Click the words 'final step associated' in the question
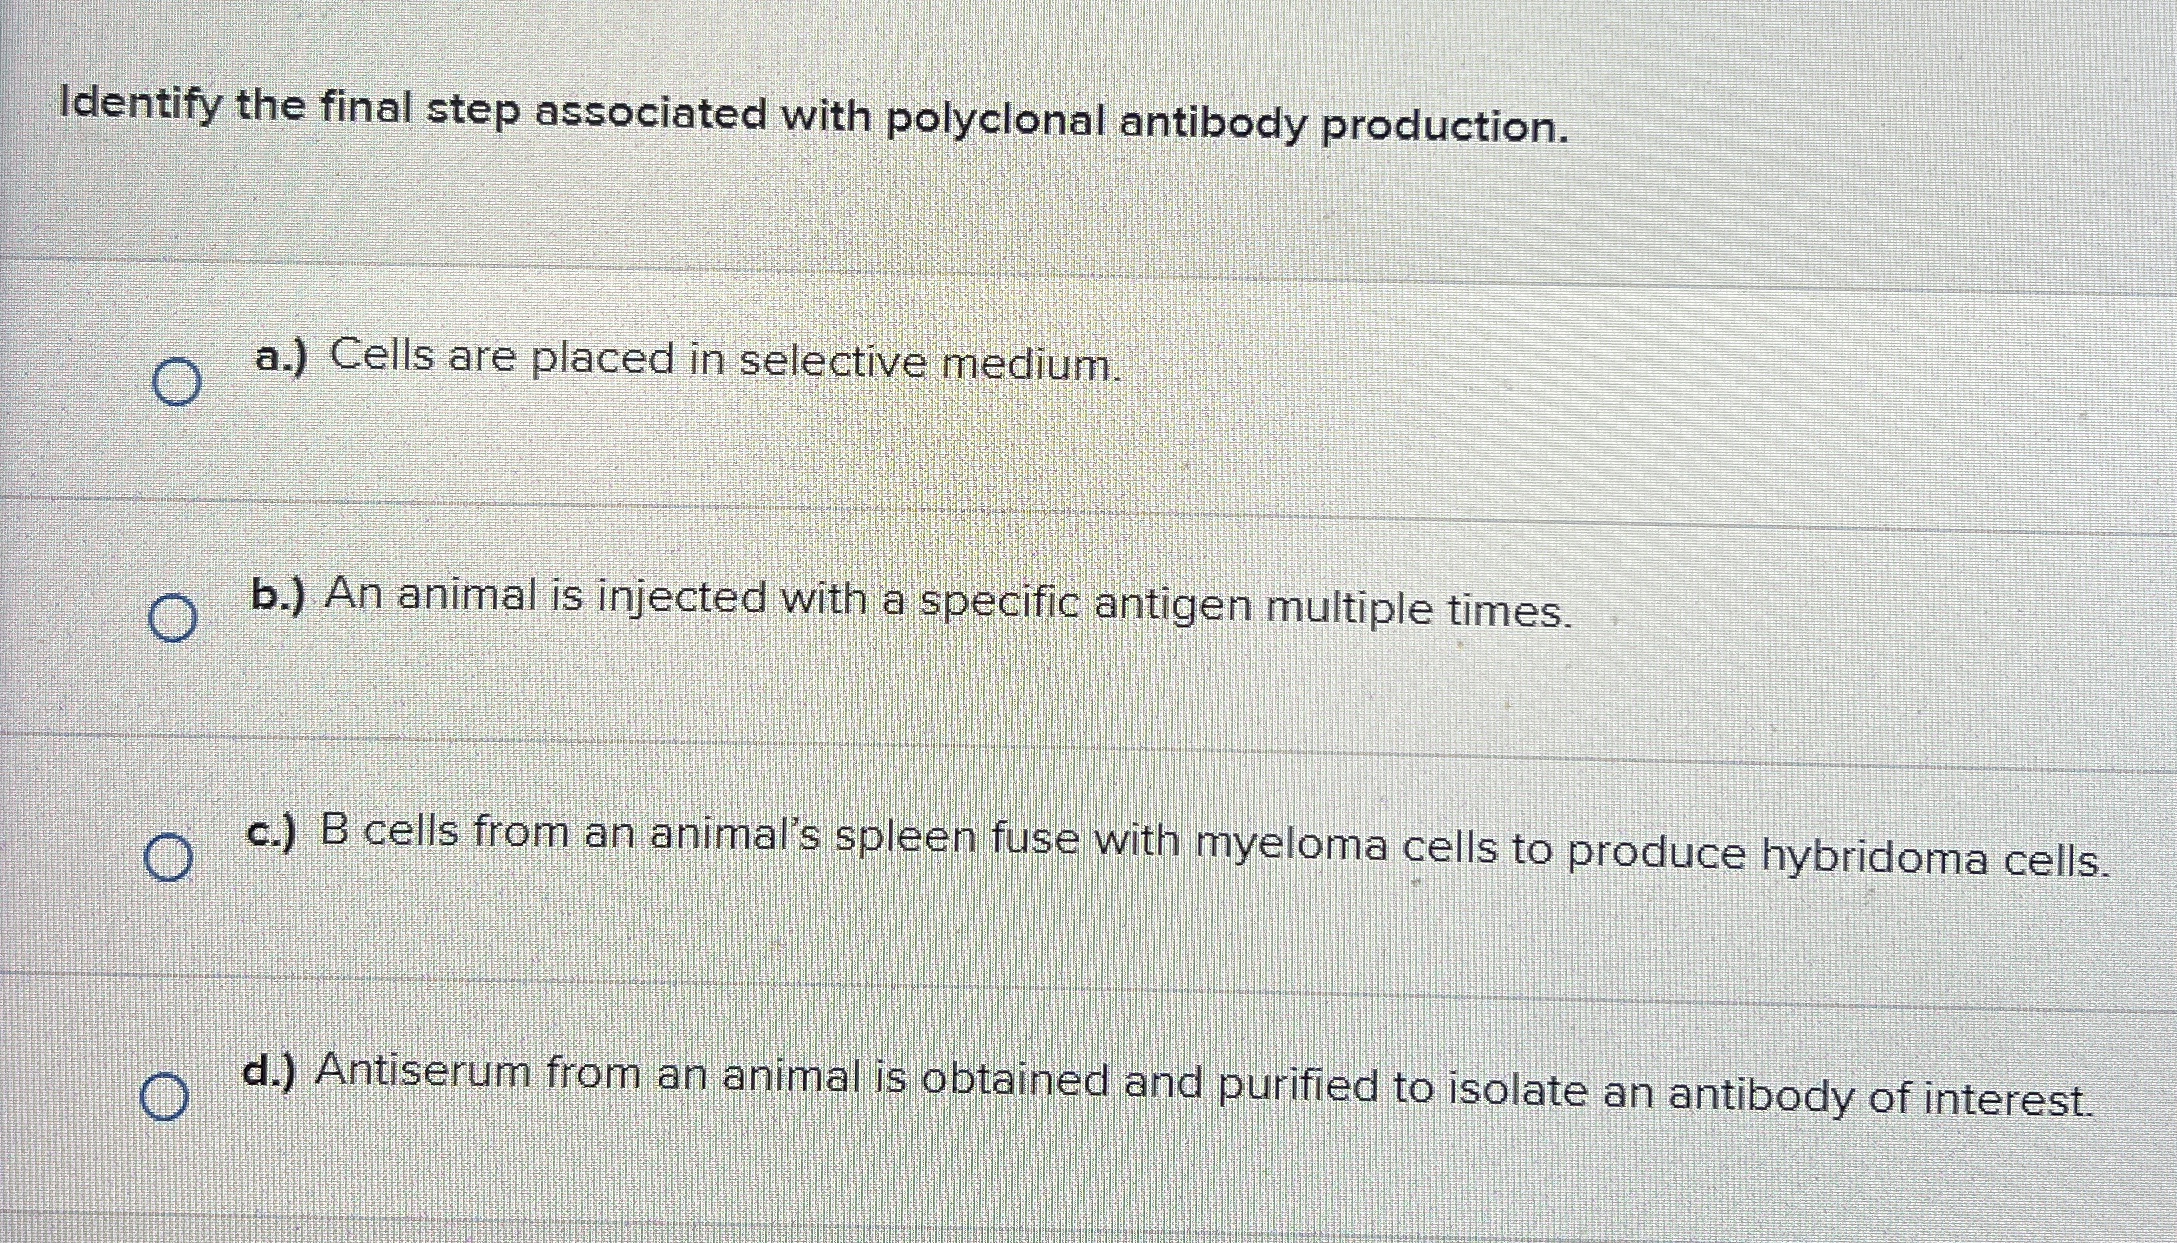Viewport: 2177px width, 1243px height. point(544,111)
